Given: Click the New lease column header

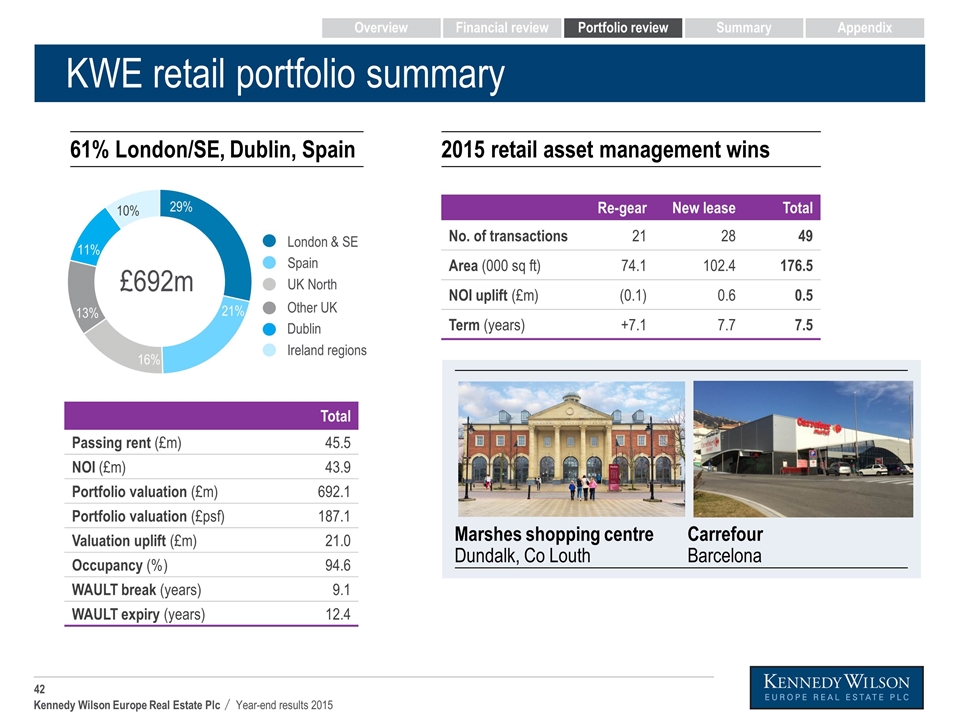Looking at the screenshot, I should pyautogui.click(x=703, y=208).
